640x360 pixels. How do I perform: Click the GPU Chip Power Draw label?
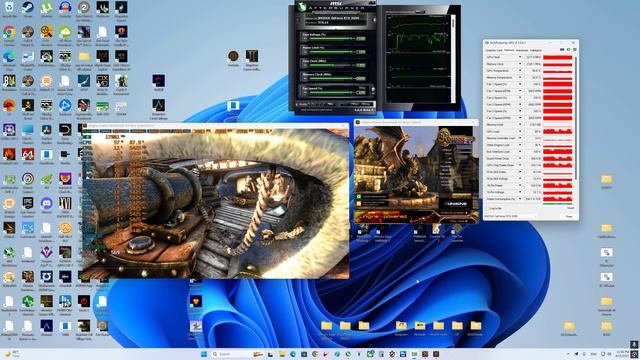click(x=500, y=165)
